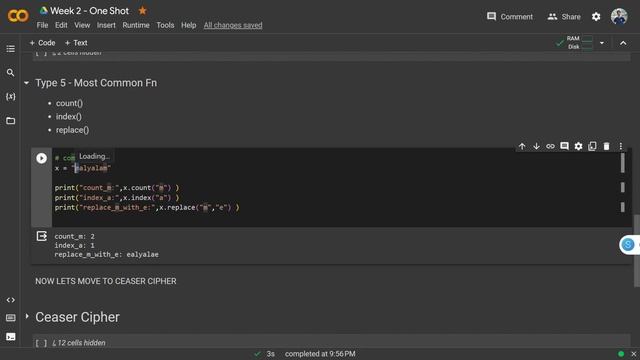The height and width of the screenshot is (360, 640).
Task: Click the x = "ealyalam" code line
Action: [83, 168]
